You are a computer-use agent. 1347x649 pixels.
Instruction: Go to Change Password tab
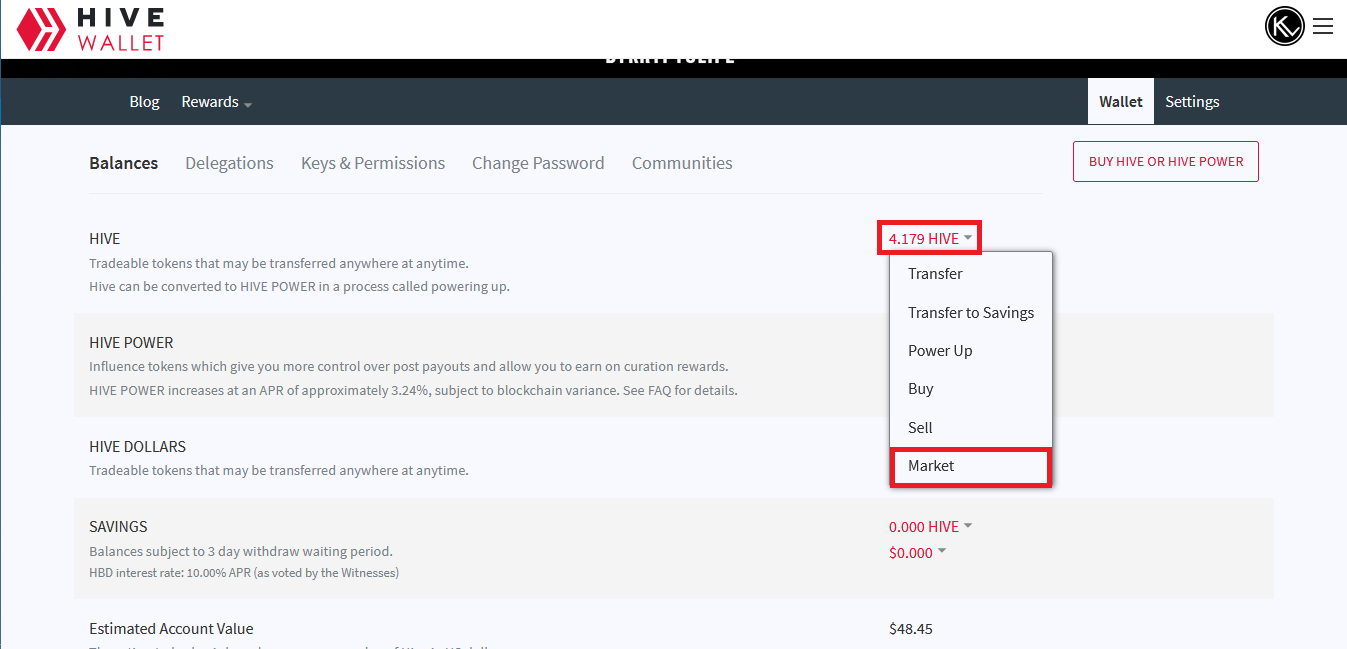coord(538,163)
